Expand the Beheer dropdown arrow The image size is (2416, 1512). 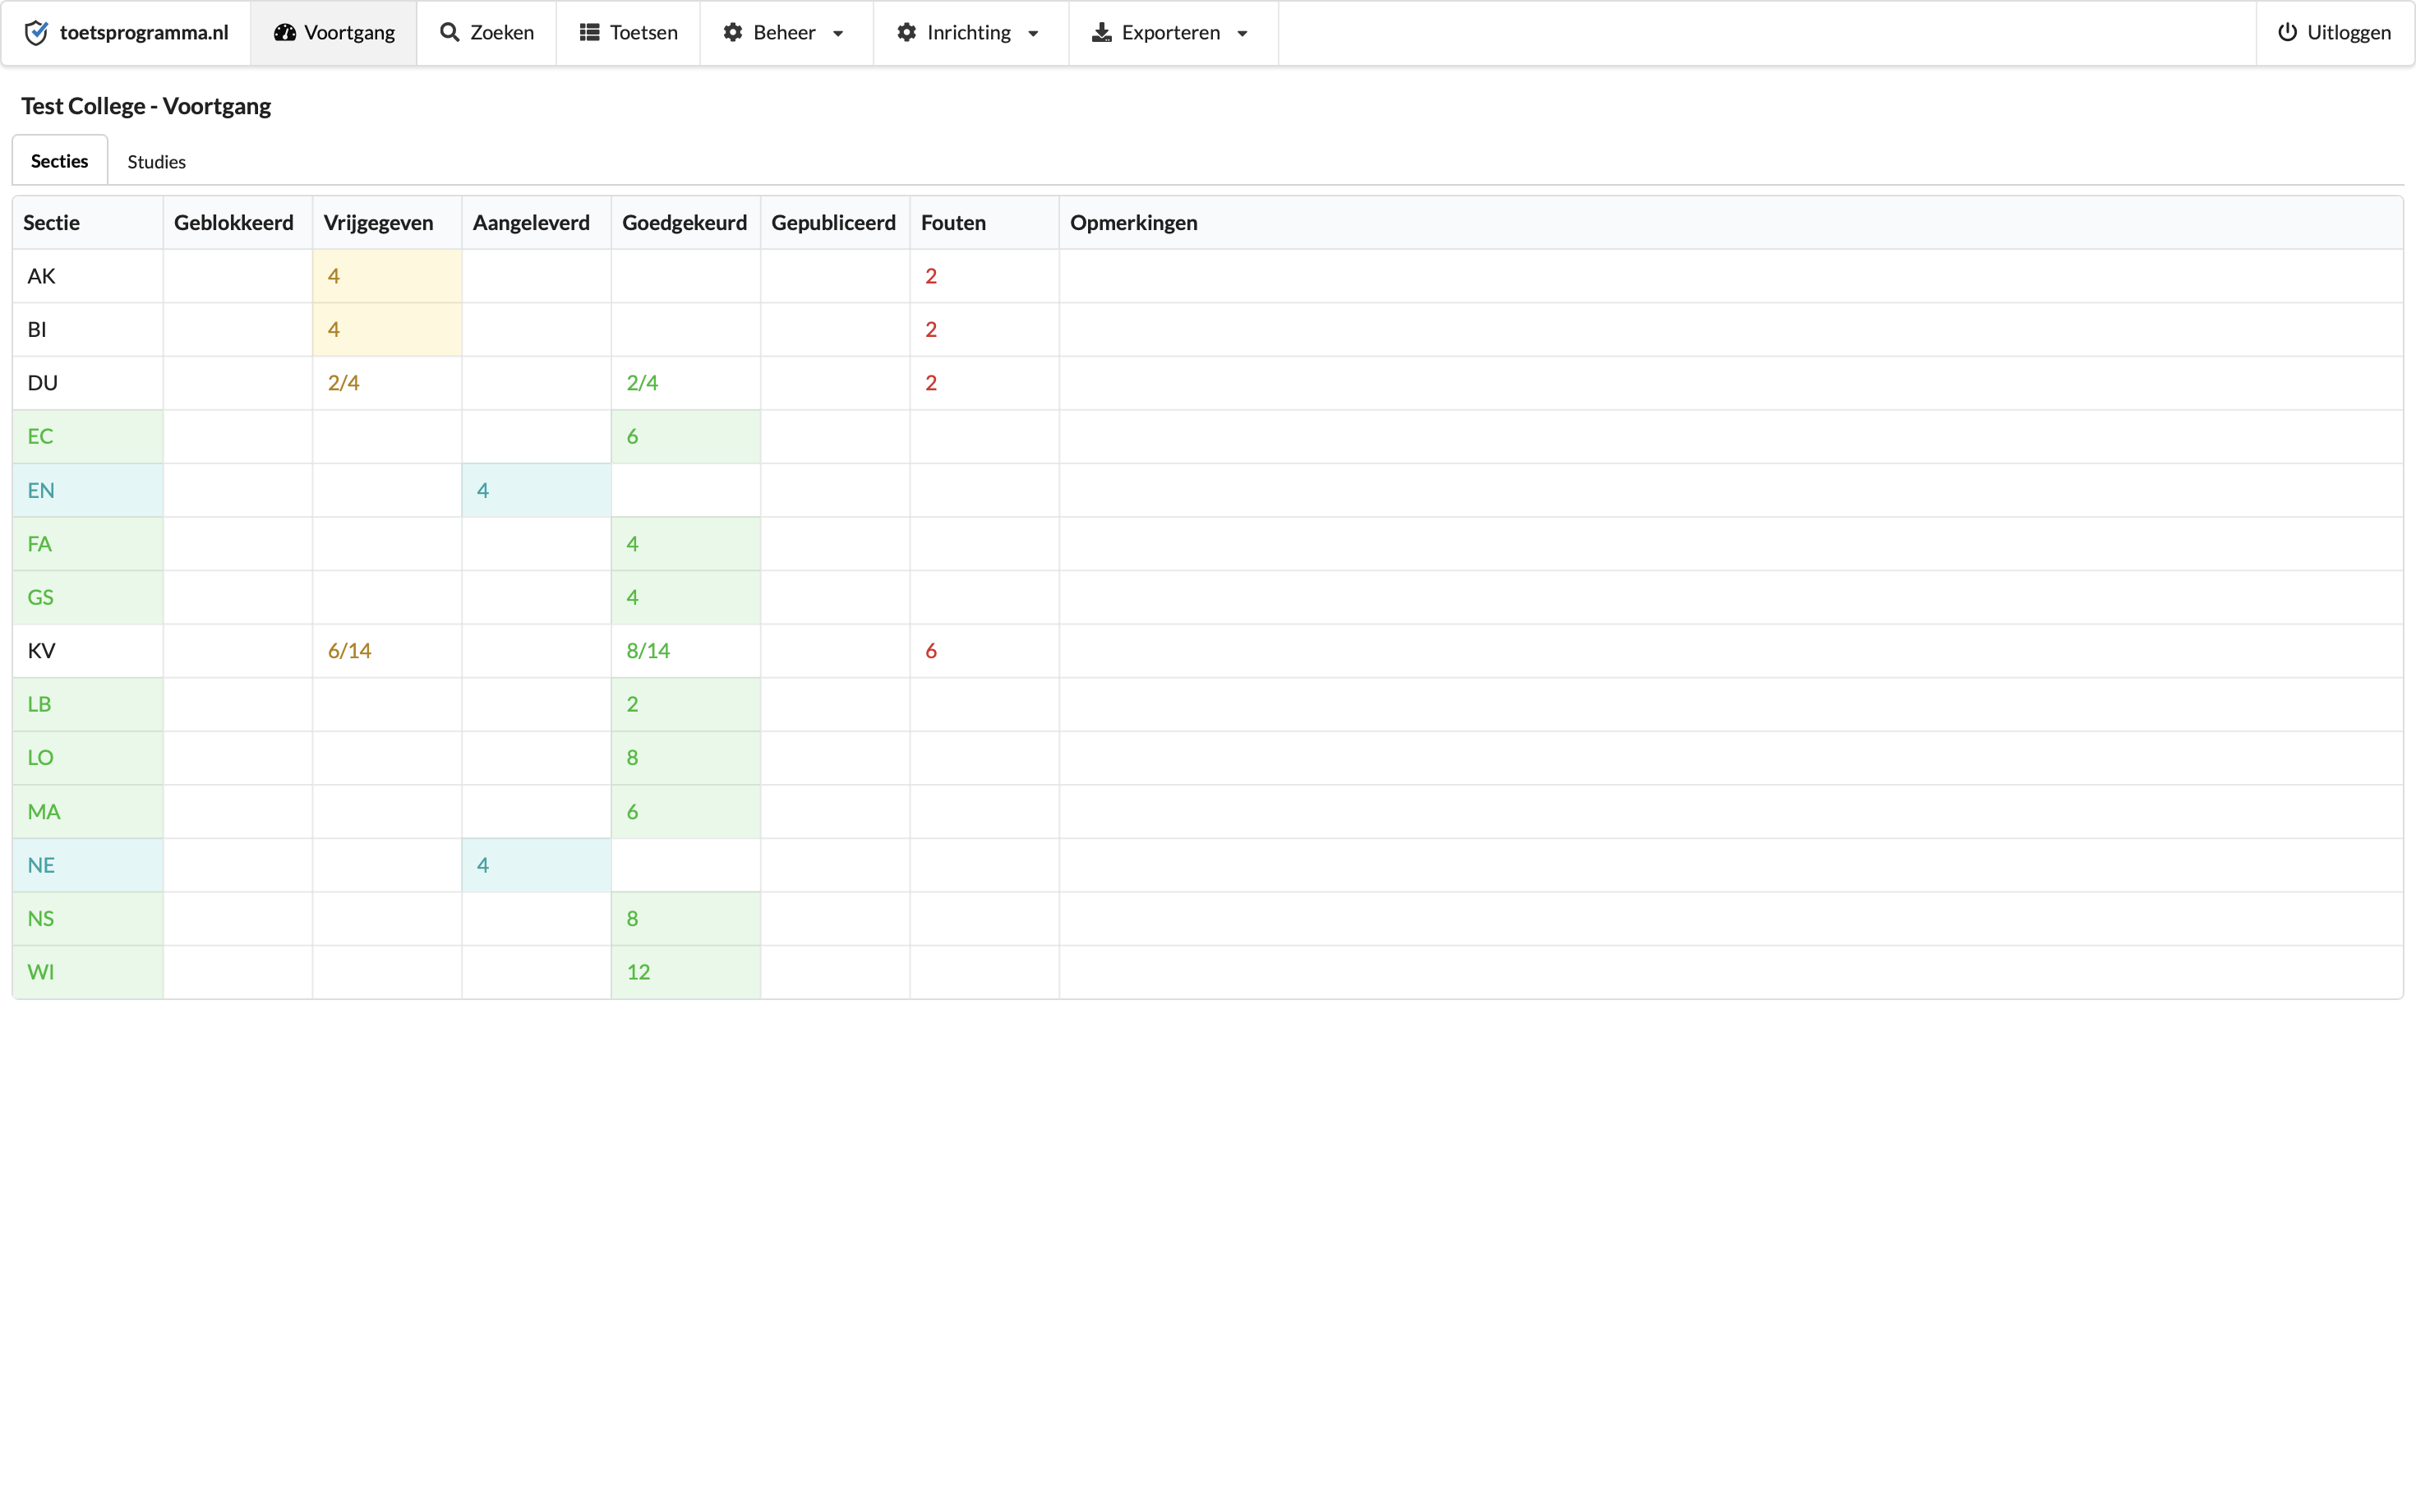[x=838, y=34]
